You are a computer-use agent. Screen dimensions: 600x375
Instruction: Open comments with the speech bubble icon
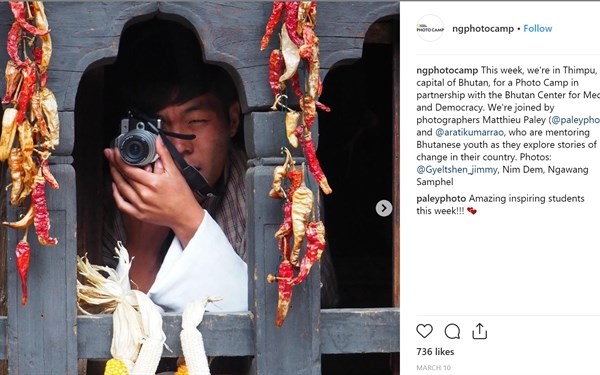point(452,331)
